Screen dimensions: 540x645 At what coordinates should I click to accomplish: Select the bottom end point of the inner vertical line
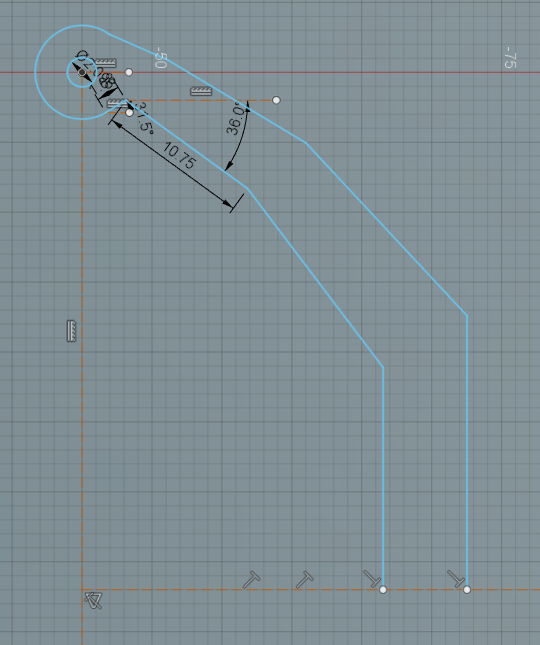point(383,589)
